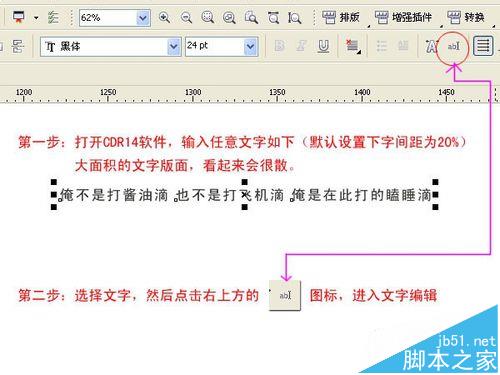Click the text line beginning 俺不是打酱油滴
The image size is (500, 375).
[246, 195]
